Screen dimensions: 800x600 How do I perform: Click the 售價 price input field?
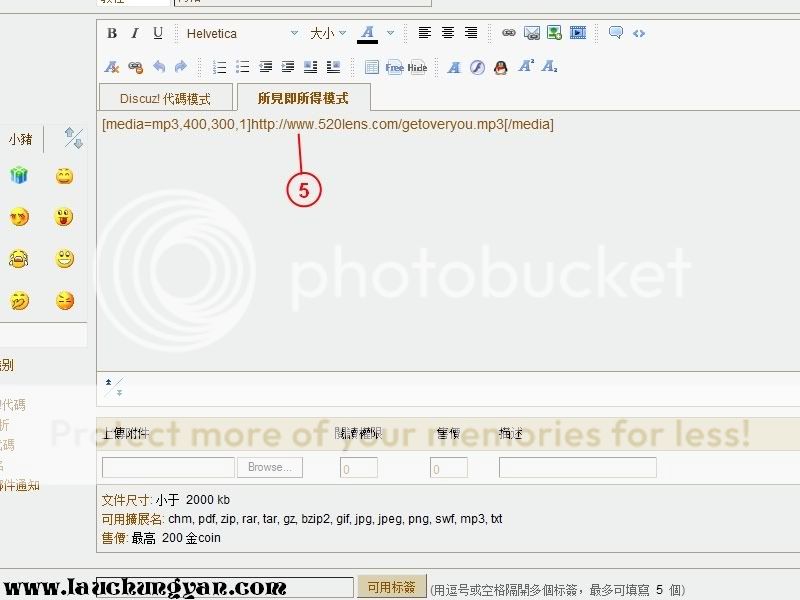pos(448,468)
